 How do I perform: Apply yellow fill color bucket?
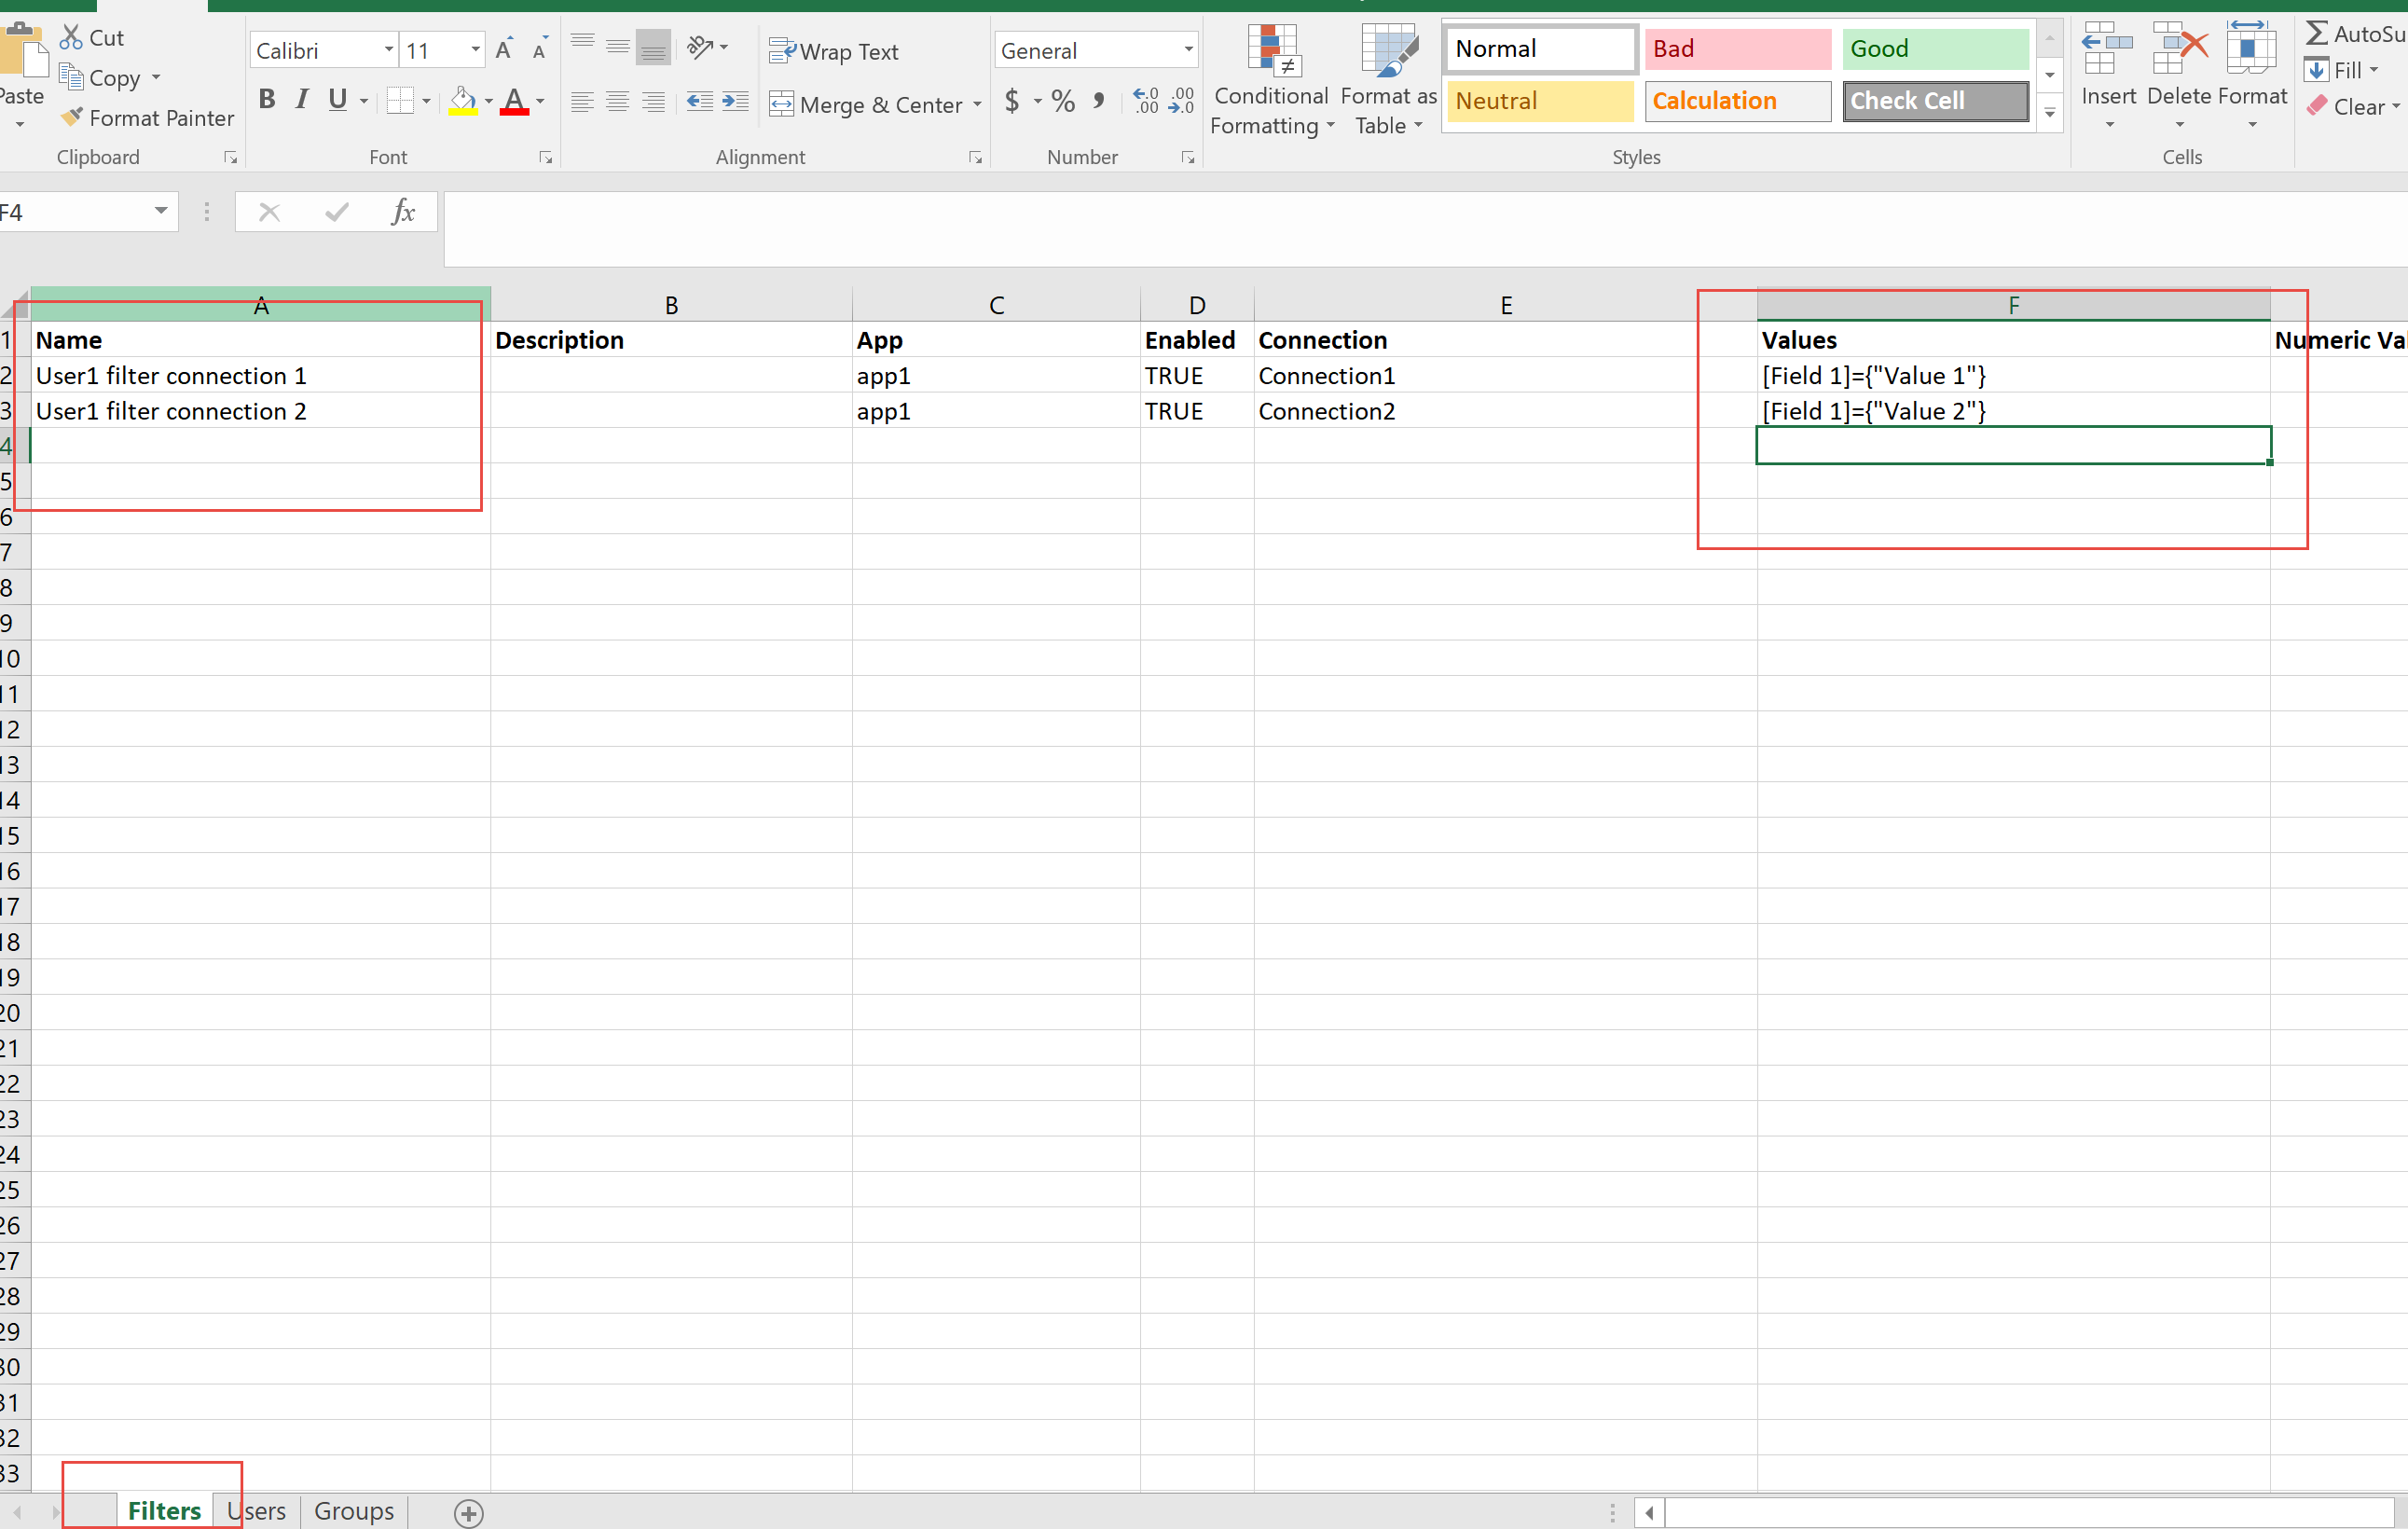462,101
